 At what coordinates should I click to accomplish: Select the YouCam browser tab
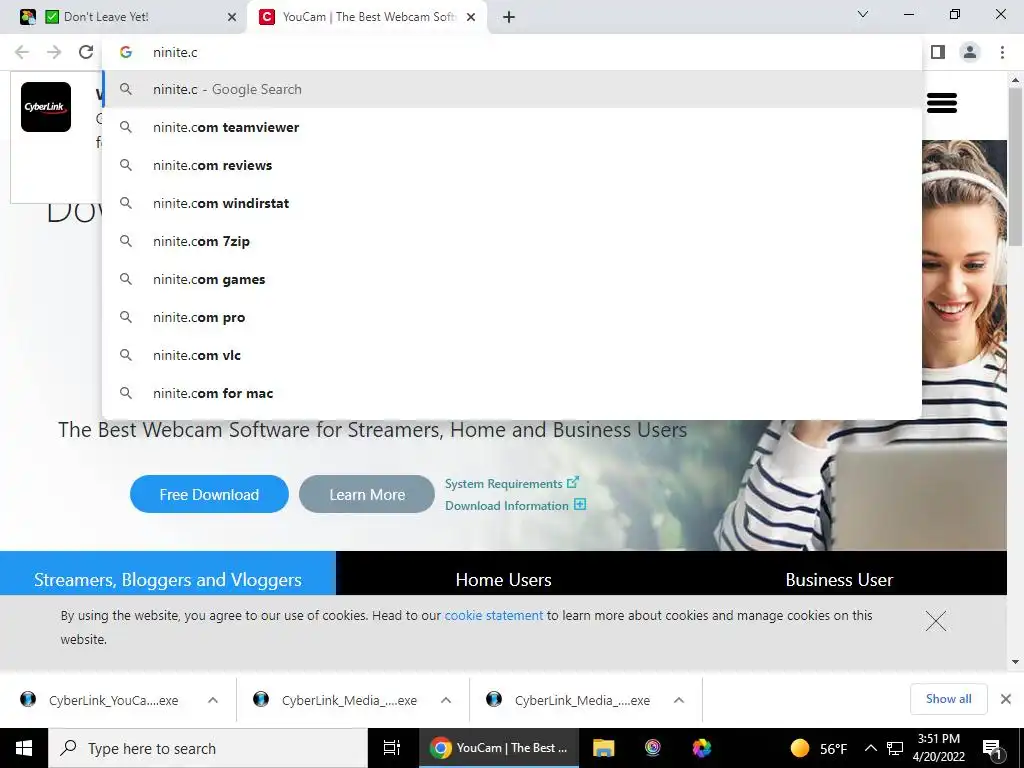tap(368, 17)
